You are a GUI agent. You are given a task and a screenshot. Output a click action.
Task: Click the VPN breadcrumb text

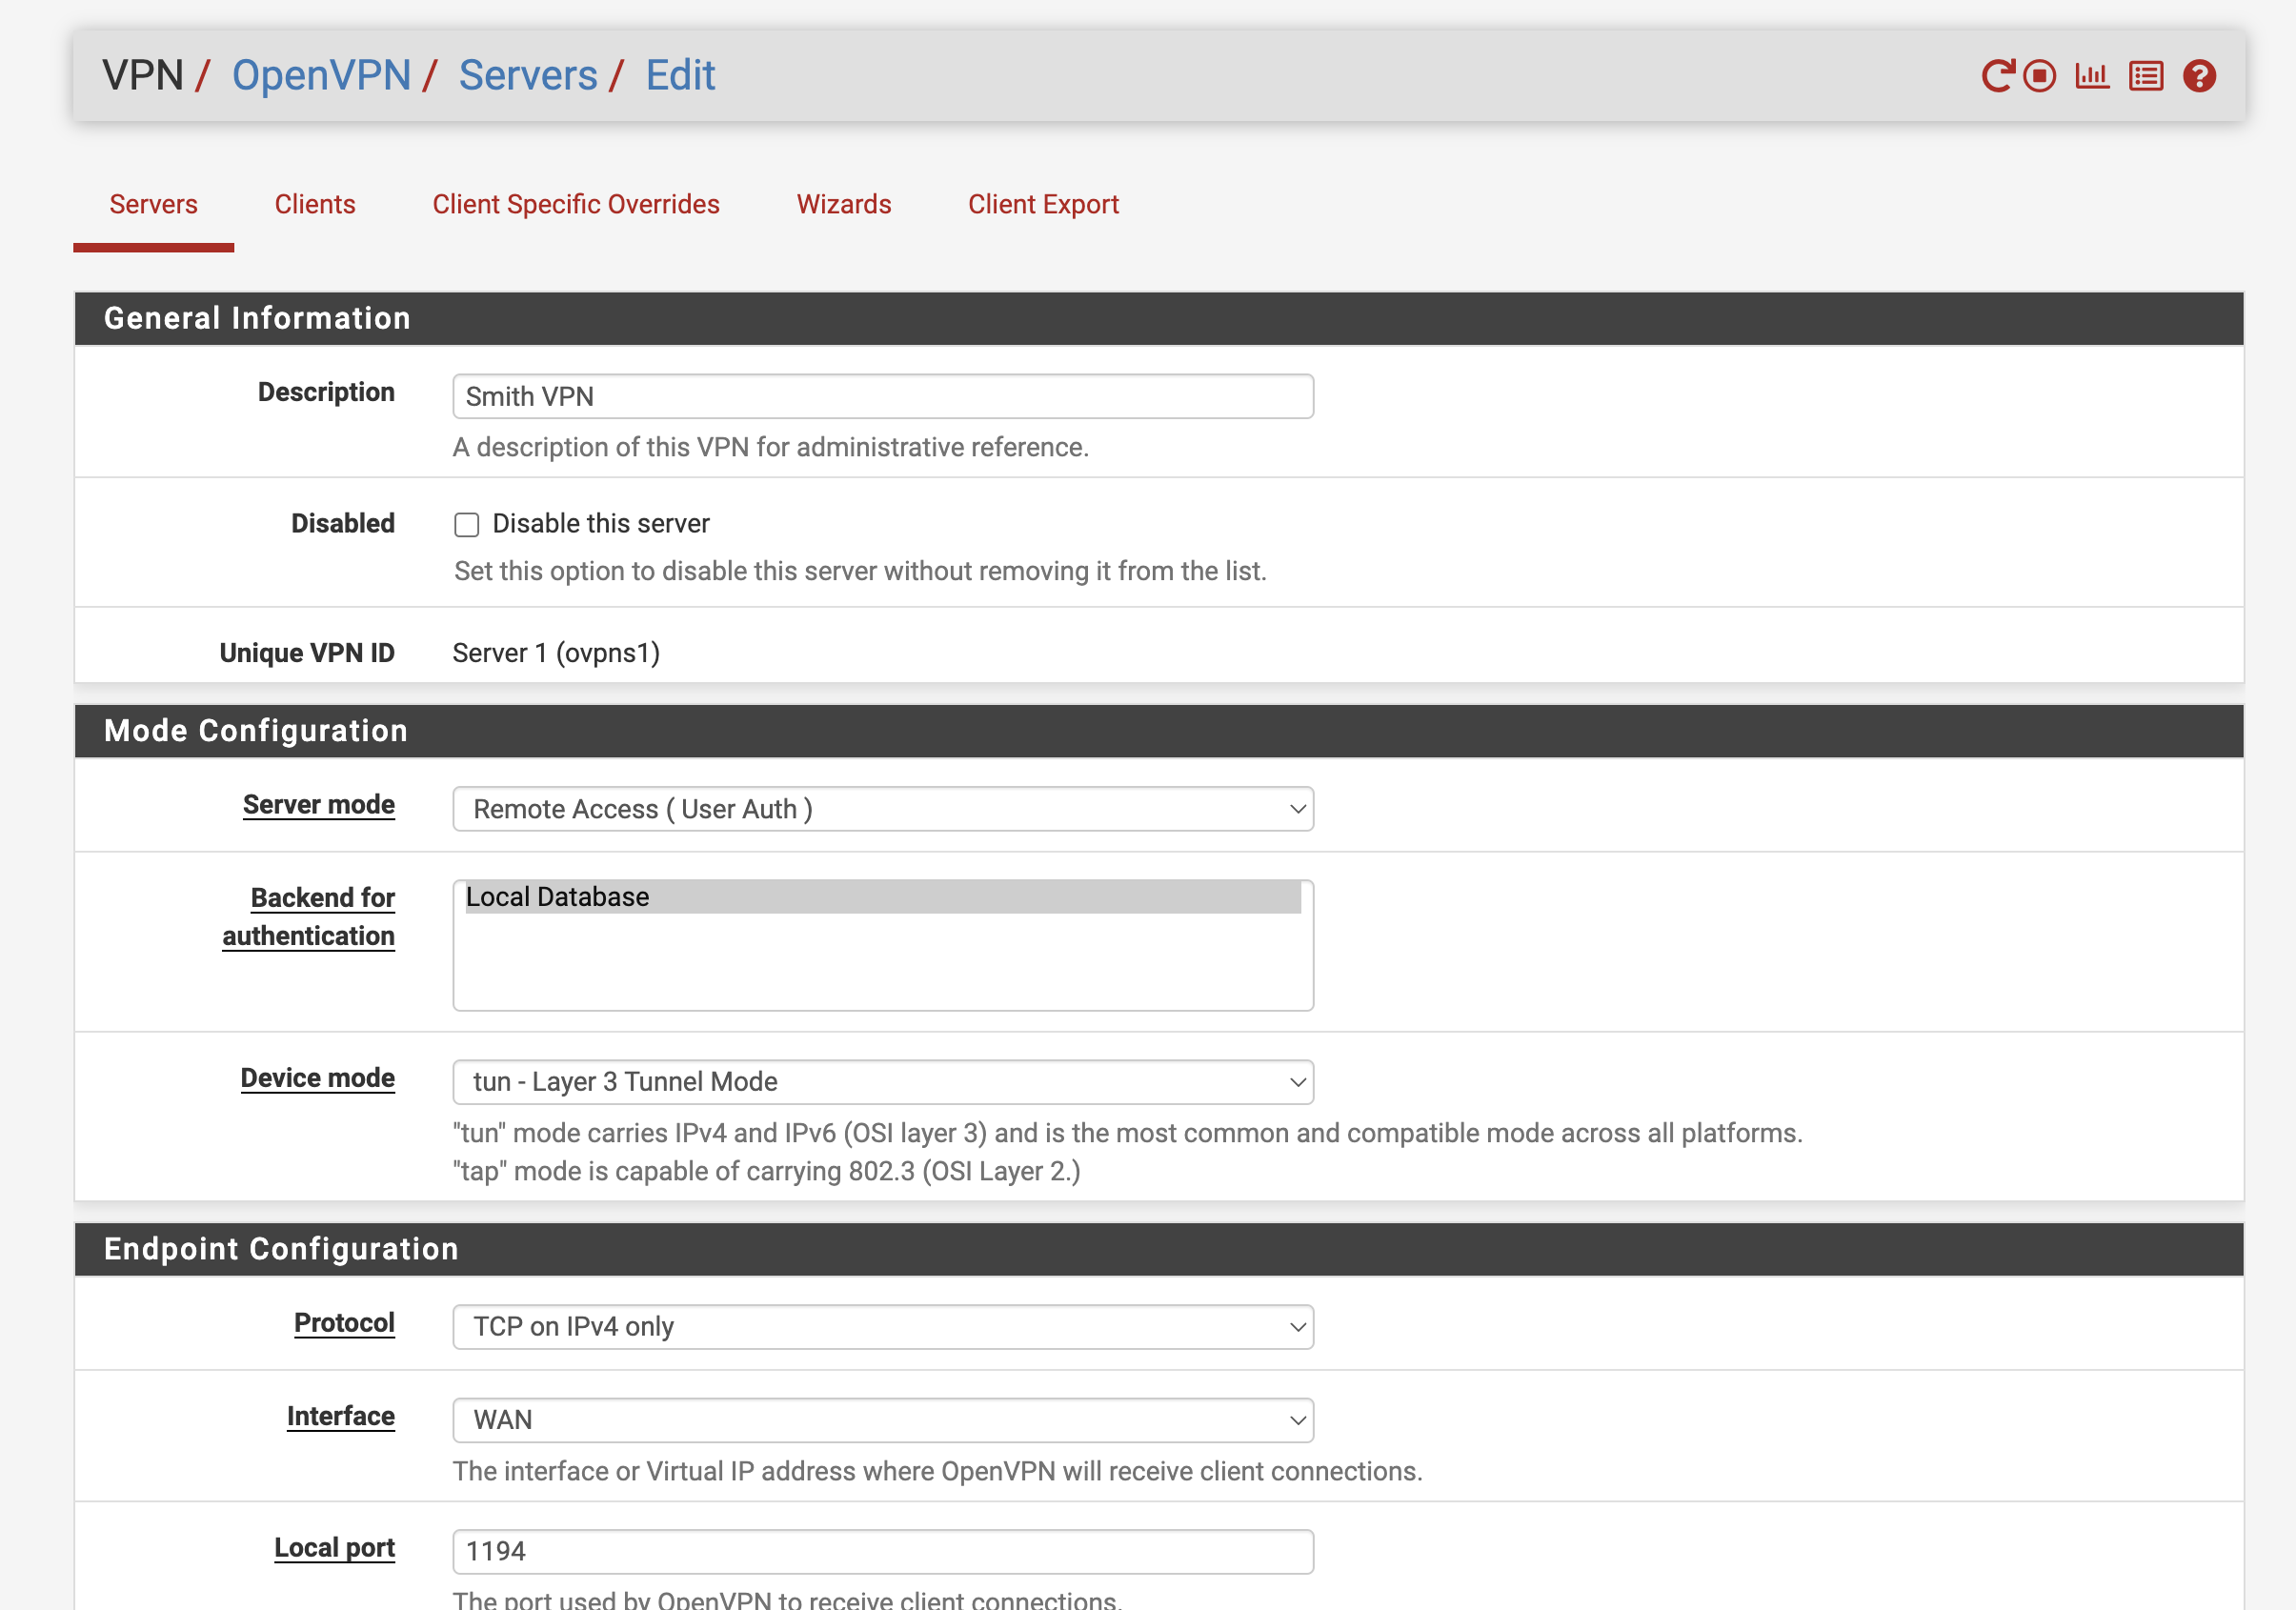pos(143,75)
